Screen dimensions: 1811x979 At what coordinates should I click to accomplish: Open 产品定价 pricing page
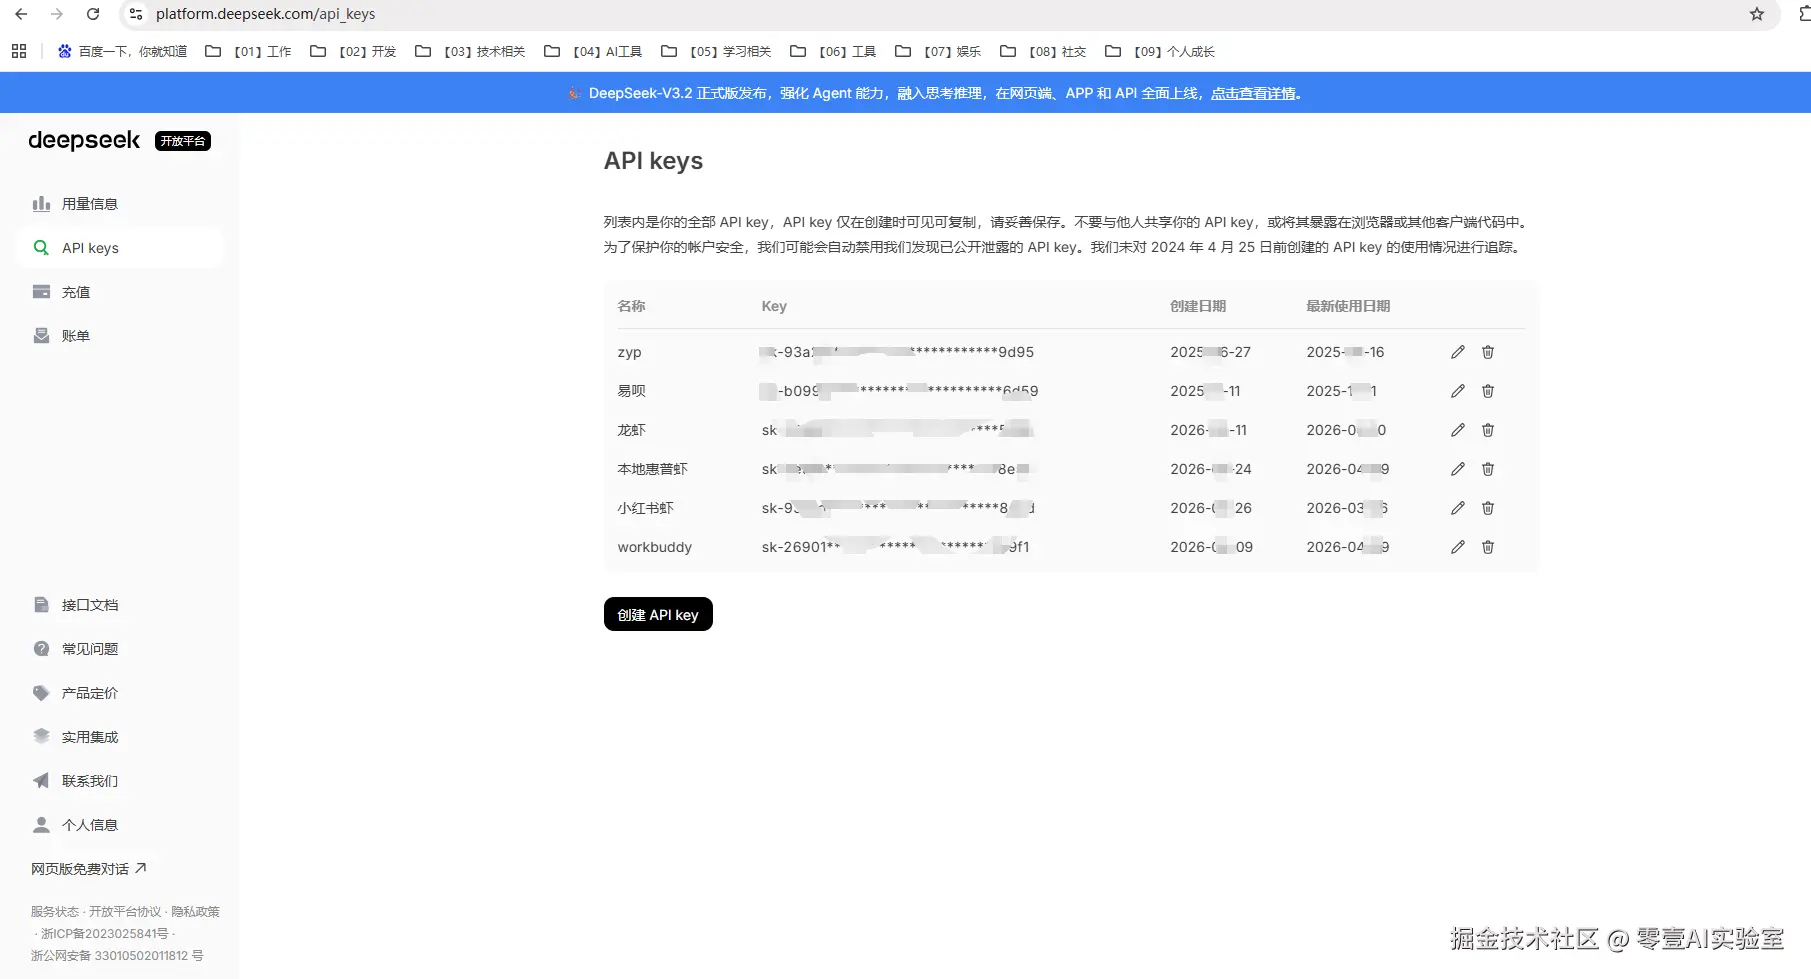[119, 693]
